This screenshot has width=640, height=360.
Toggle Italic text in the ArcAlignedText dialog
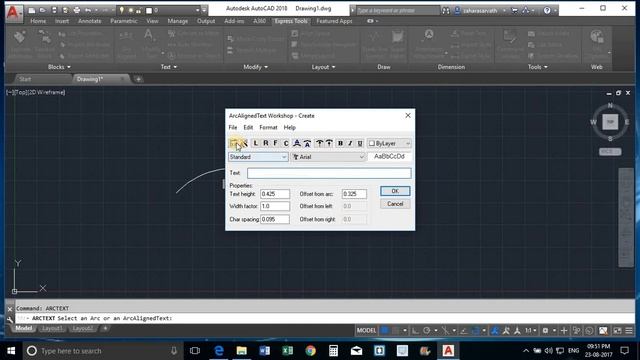point(350,143)
